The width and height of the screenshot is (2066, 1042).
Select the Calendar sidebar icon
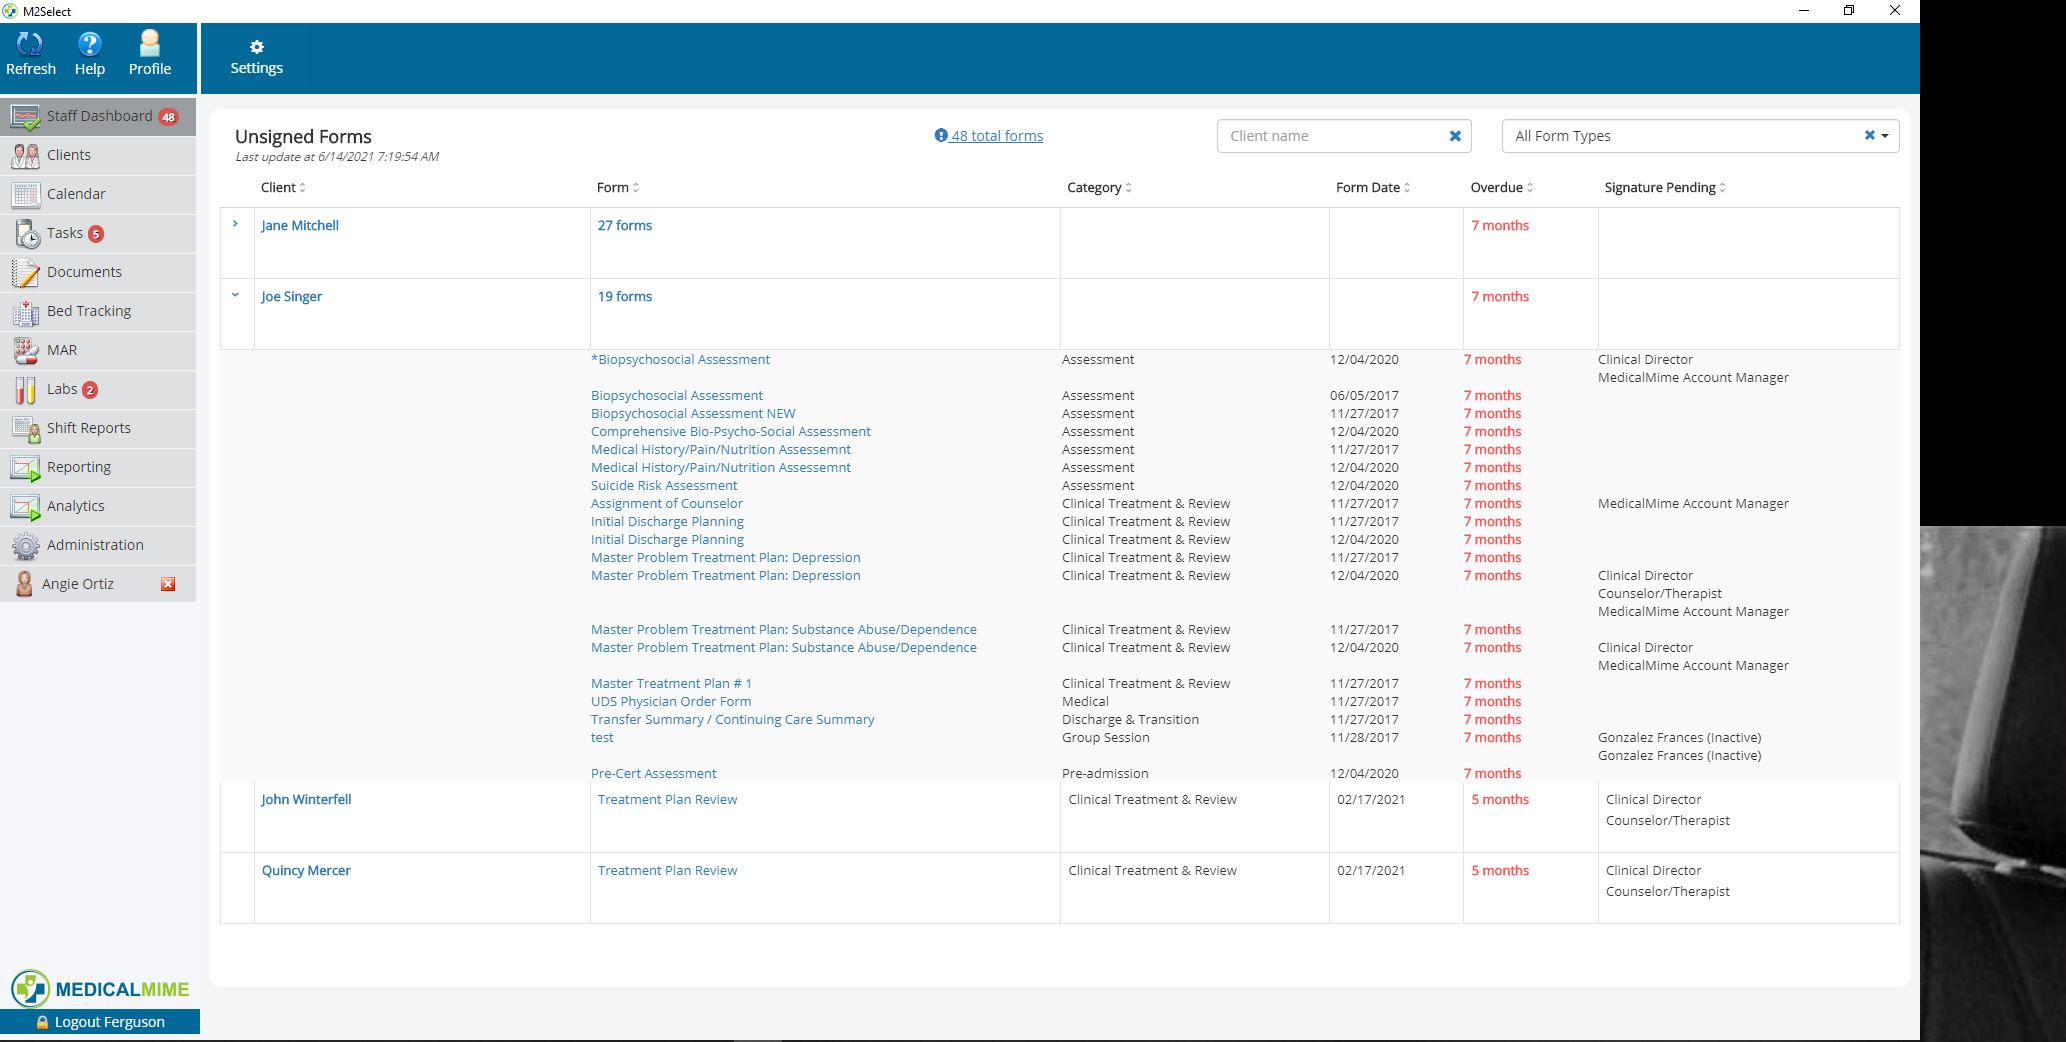(x=75, y=194)
